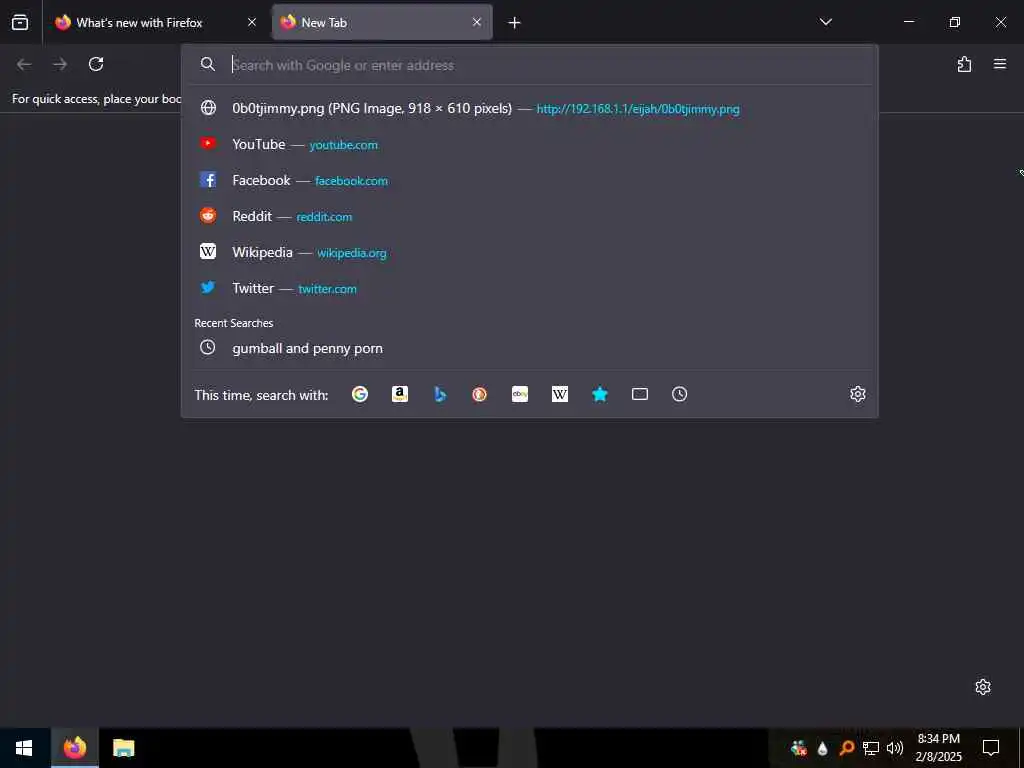
Task: Search this time with Bing
Action: (x=440, y=394)
